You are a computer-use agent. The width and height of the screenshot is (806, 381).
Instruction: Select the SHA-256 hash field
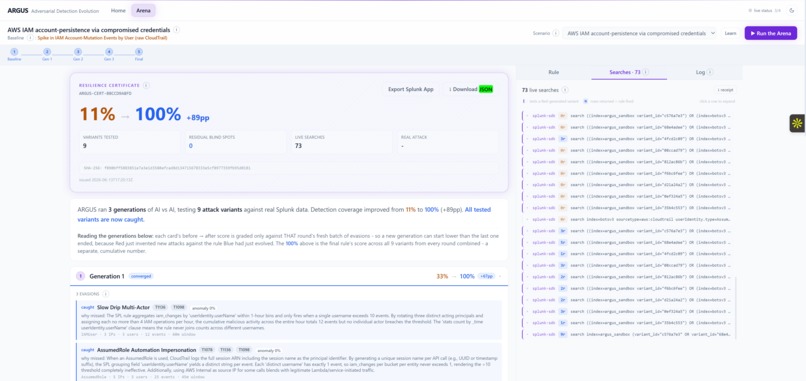pyautogui.click(x=289, y=168)
